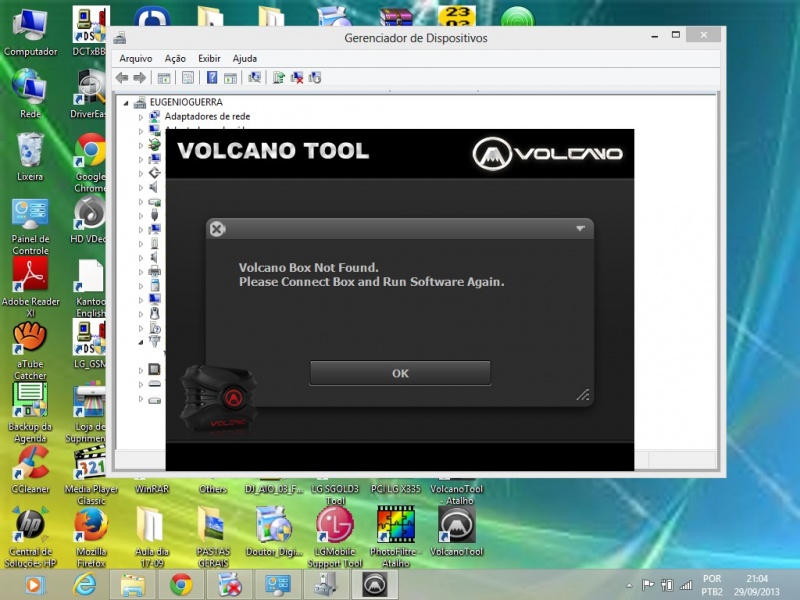Open Adobe Reader XI desktop icon

pos(30,287)
